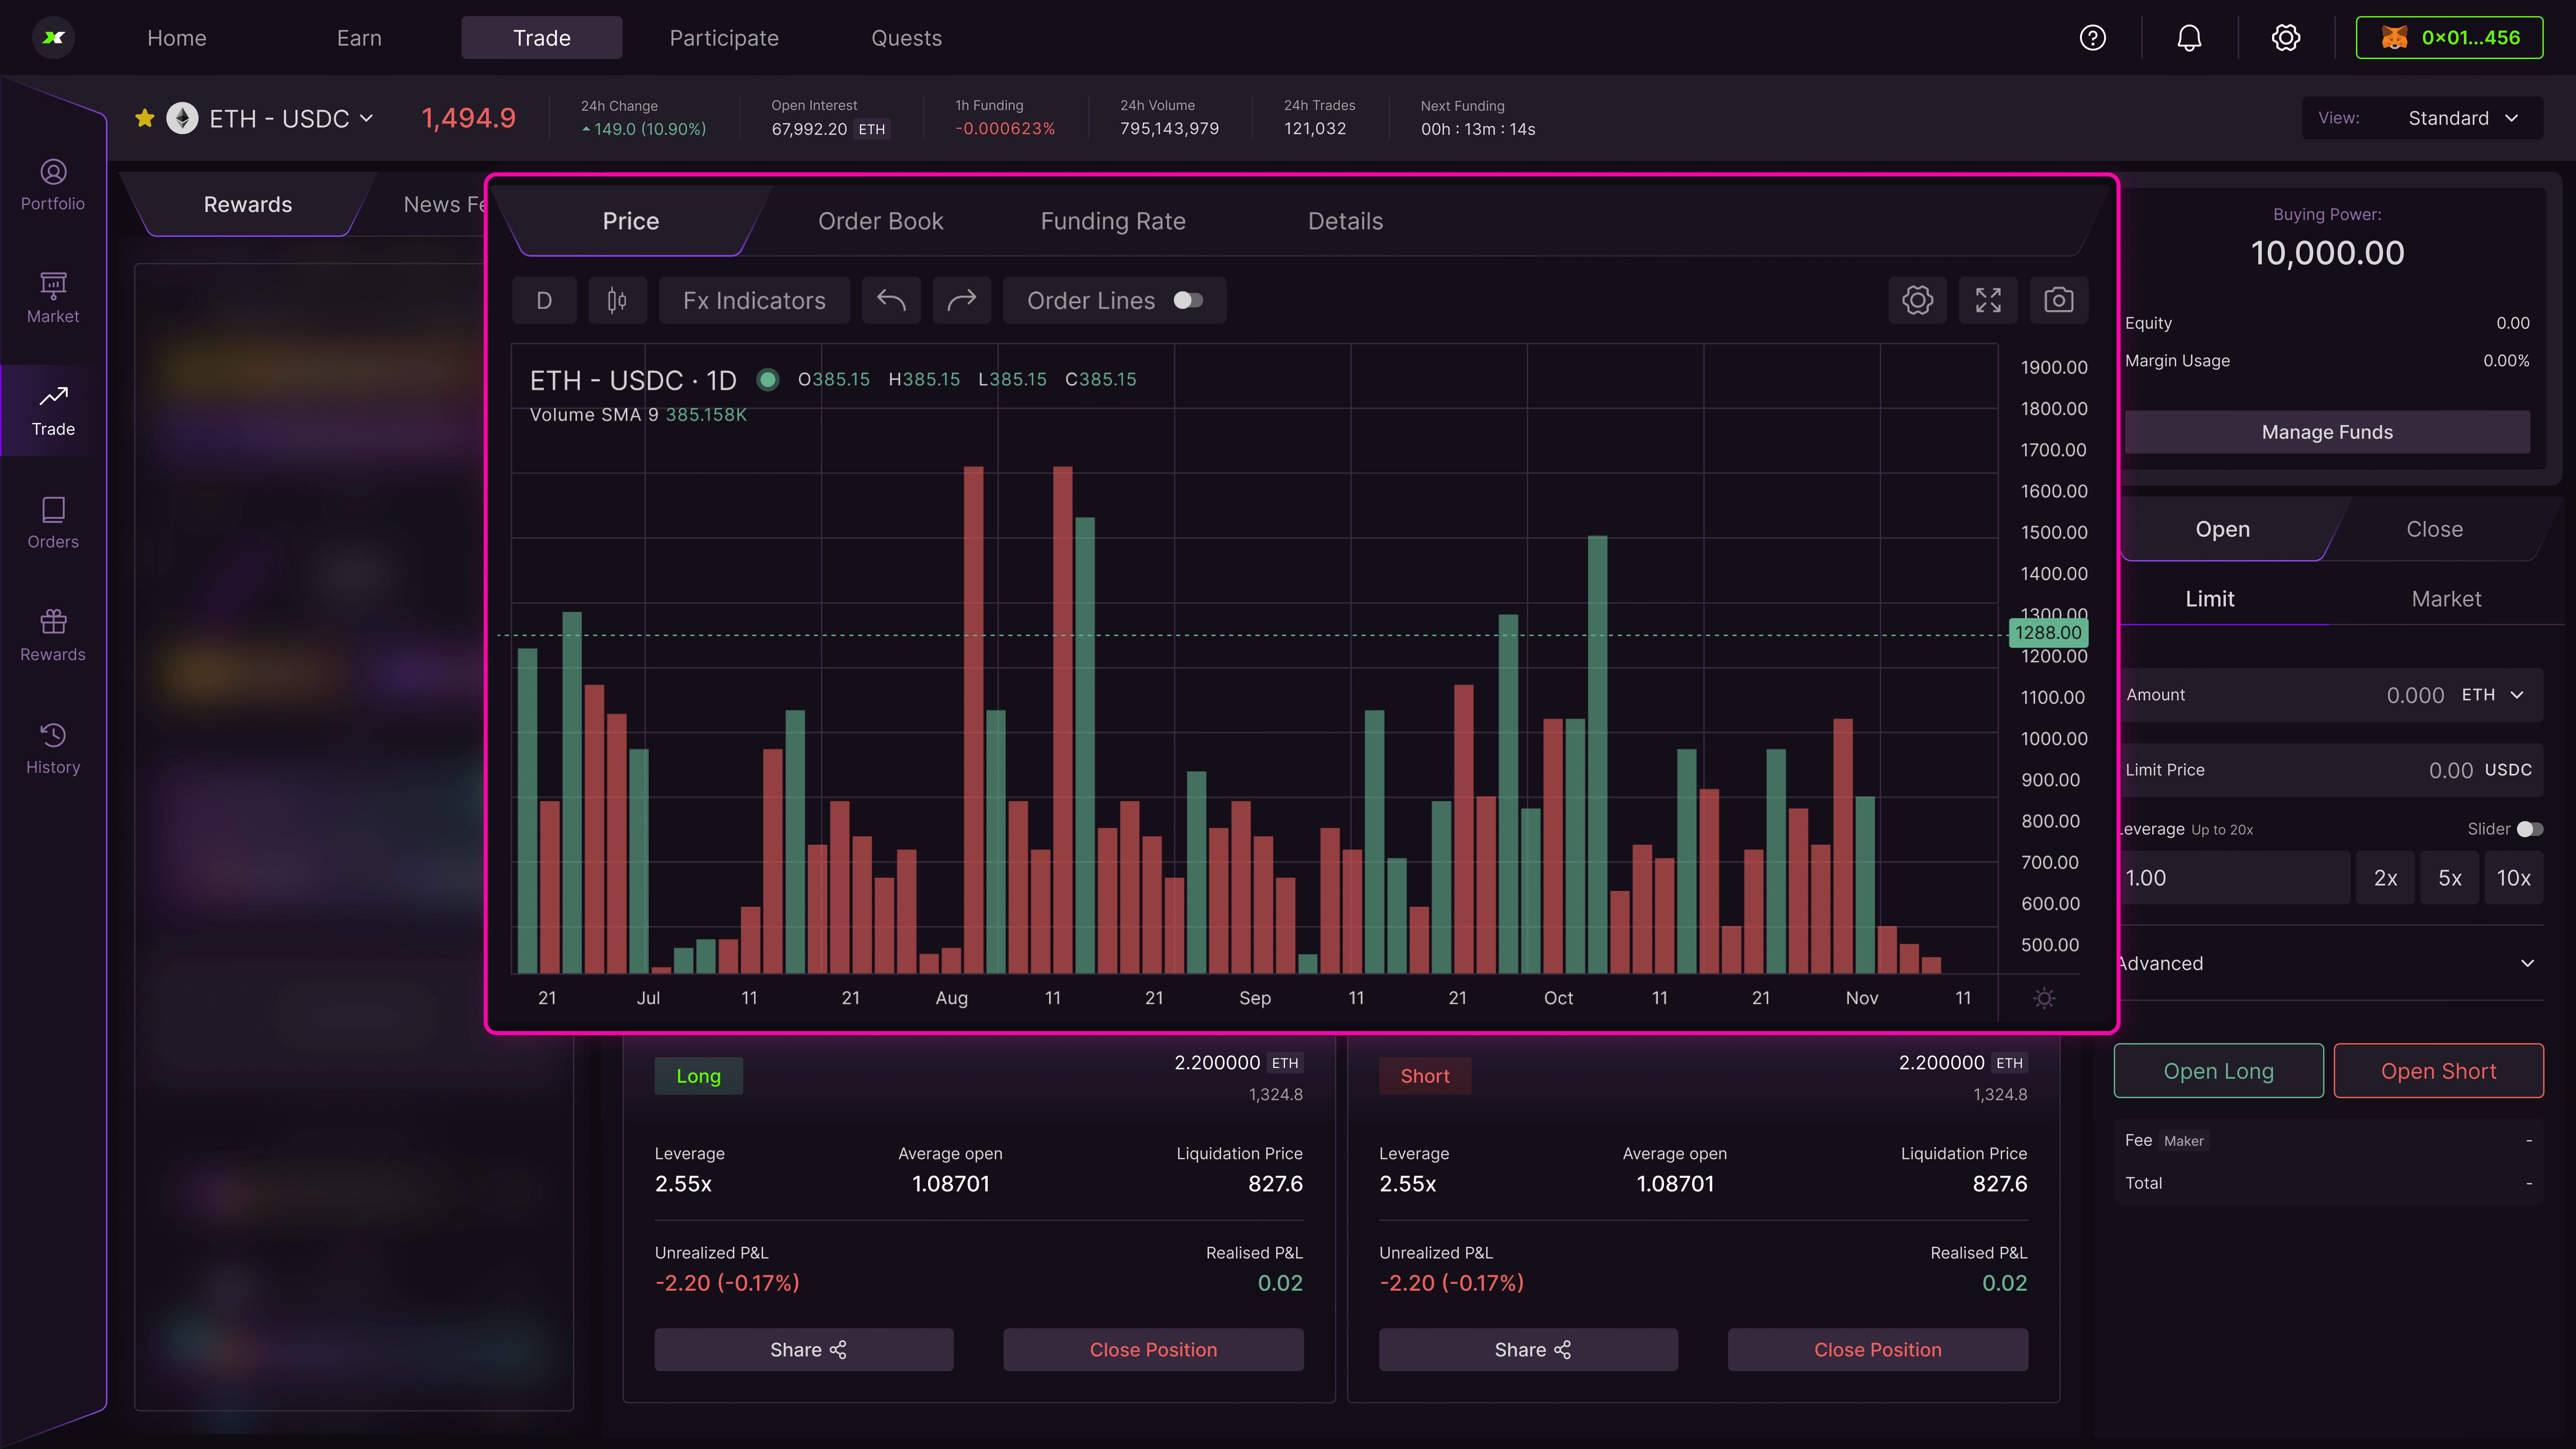Image resolution: width=2576 pixels, height=1449 pixels.
Task: Open settings gear in top navigation
Action: pyautogui.click(x=2286, y=38)
